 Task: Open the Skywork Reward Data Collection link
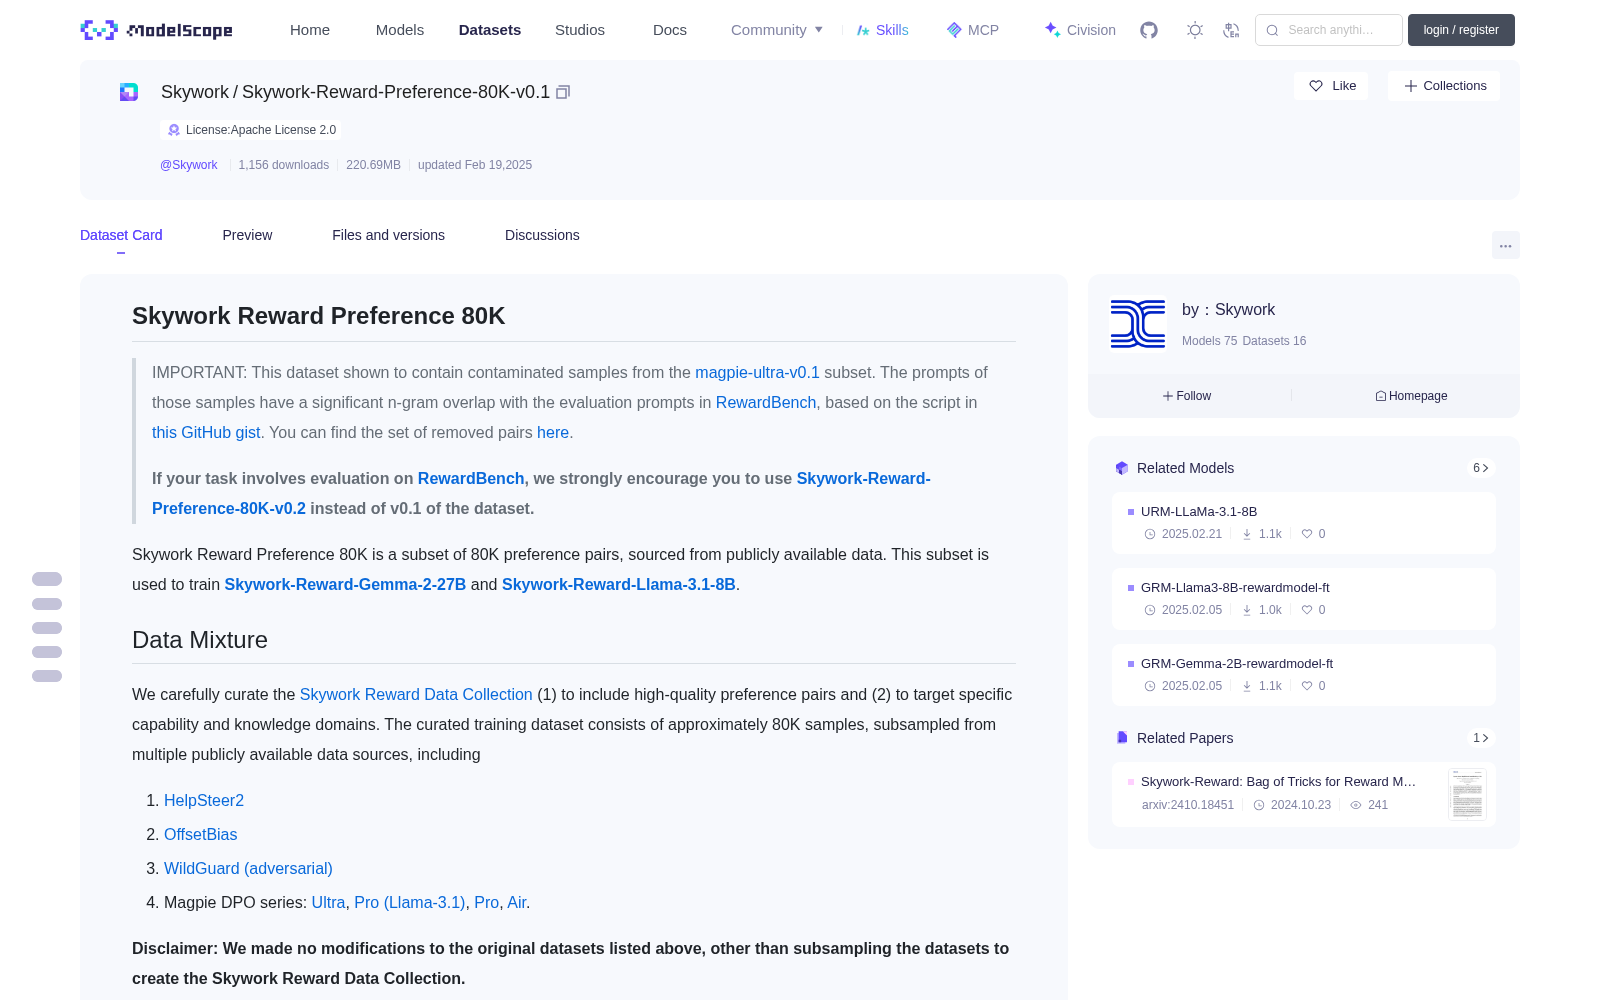tap(416, 694)
